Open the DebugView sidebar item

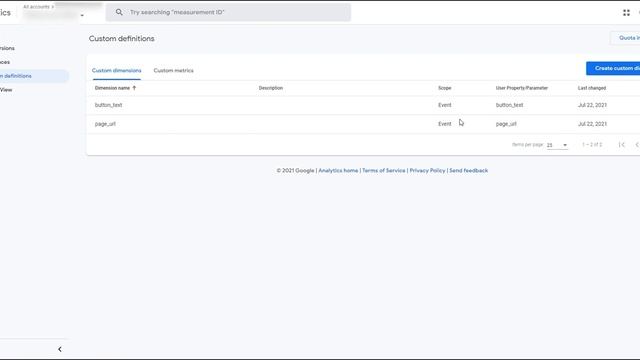click(6, 90)
